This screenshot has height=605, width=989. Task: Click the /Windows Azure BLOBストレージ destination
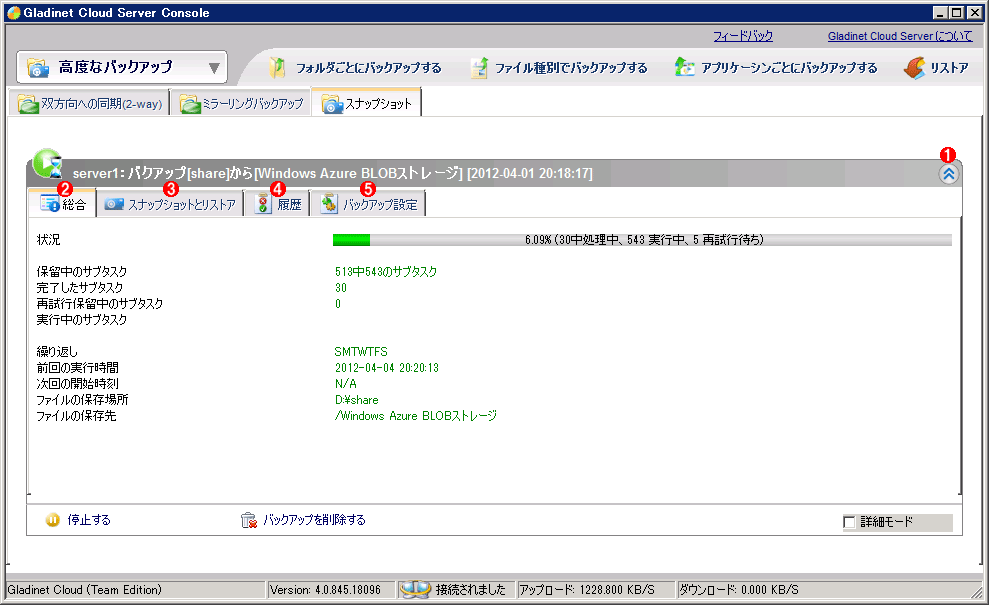point(416,416)
